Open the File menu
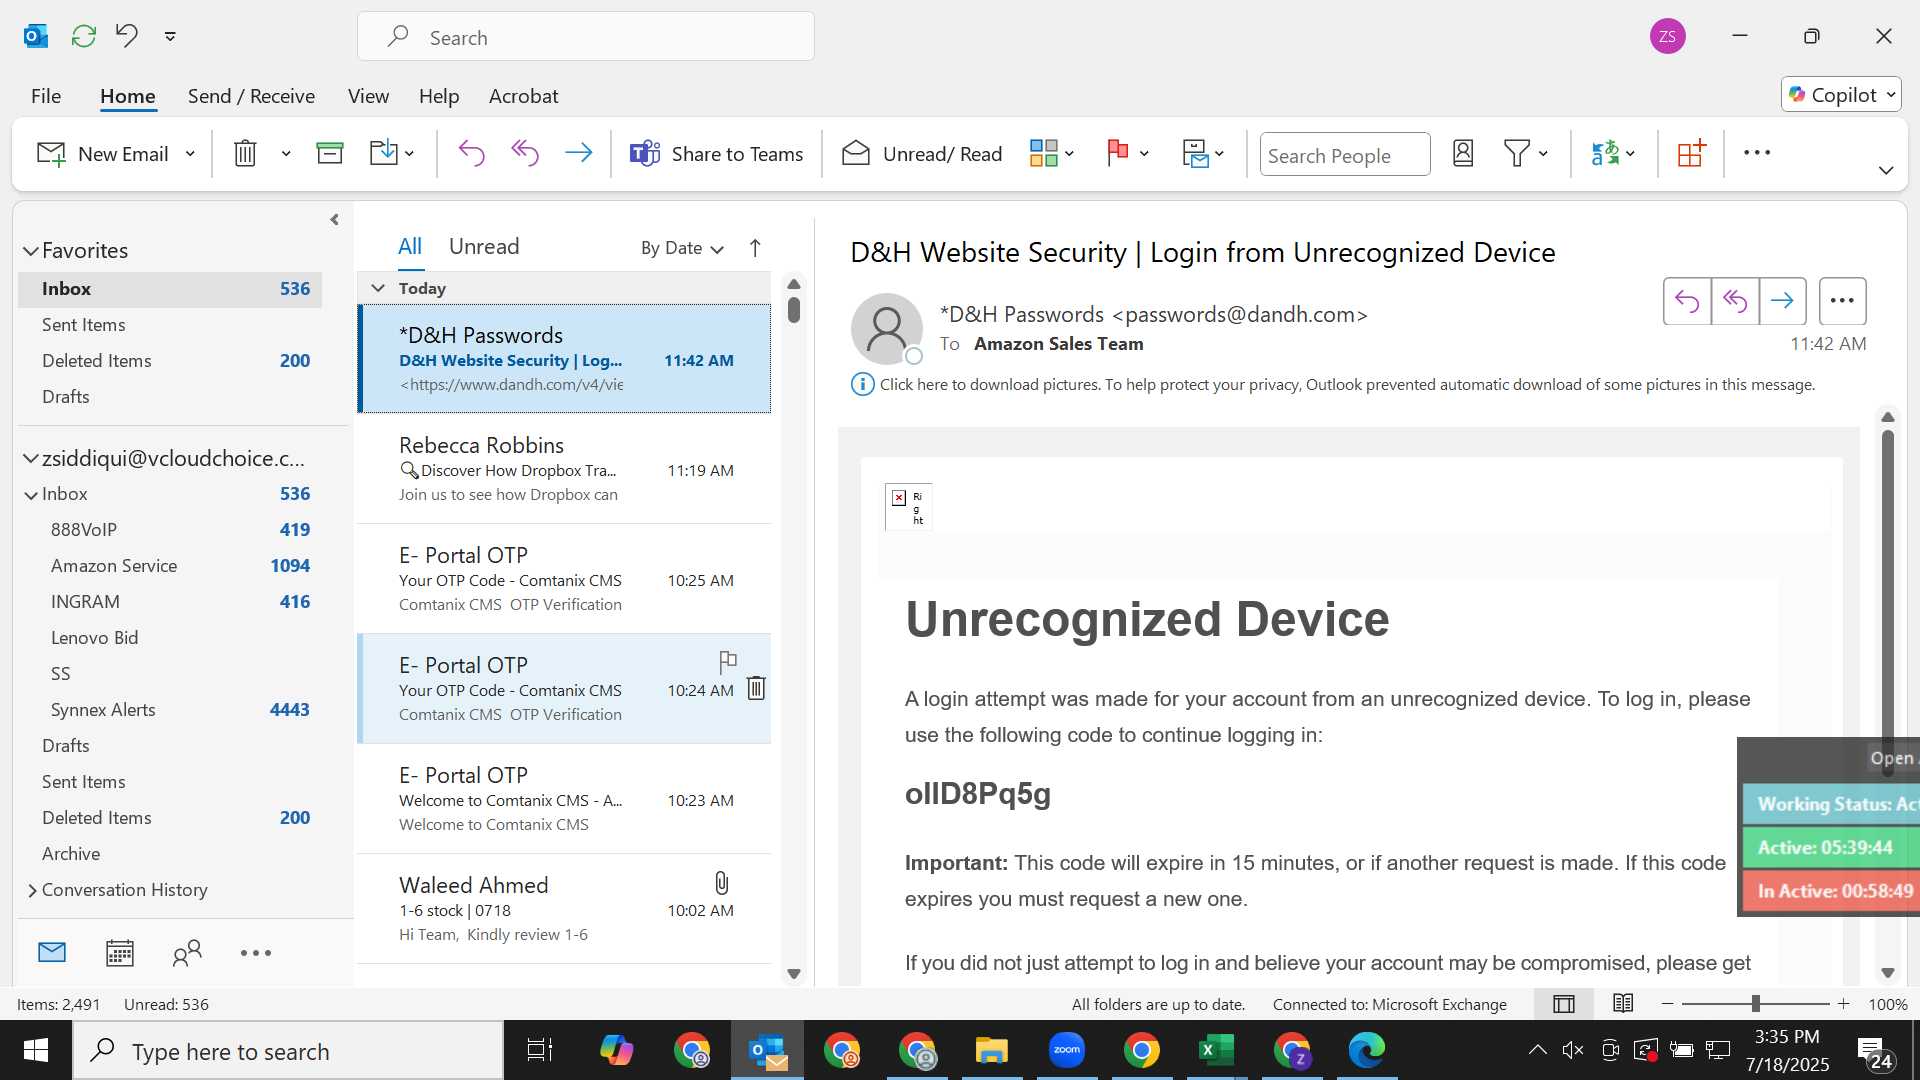This screenshot has width=1920, height=1080. (46, 96)
